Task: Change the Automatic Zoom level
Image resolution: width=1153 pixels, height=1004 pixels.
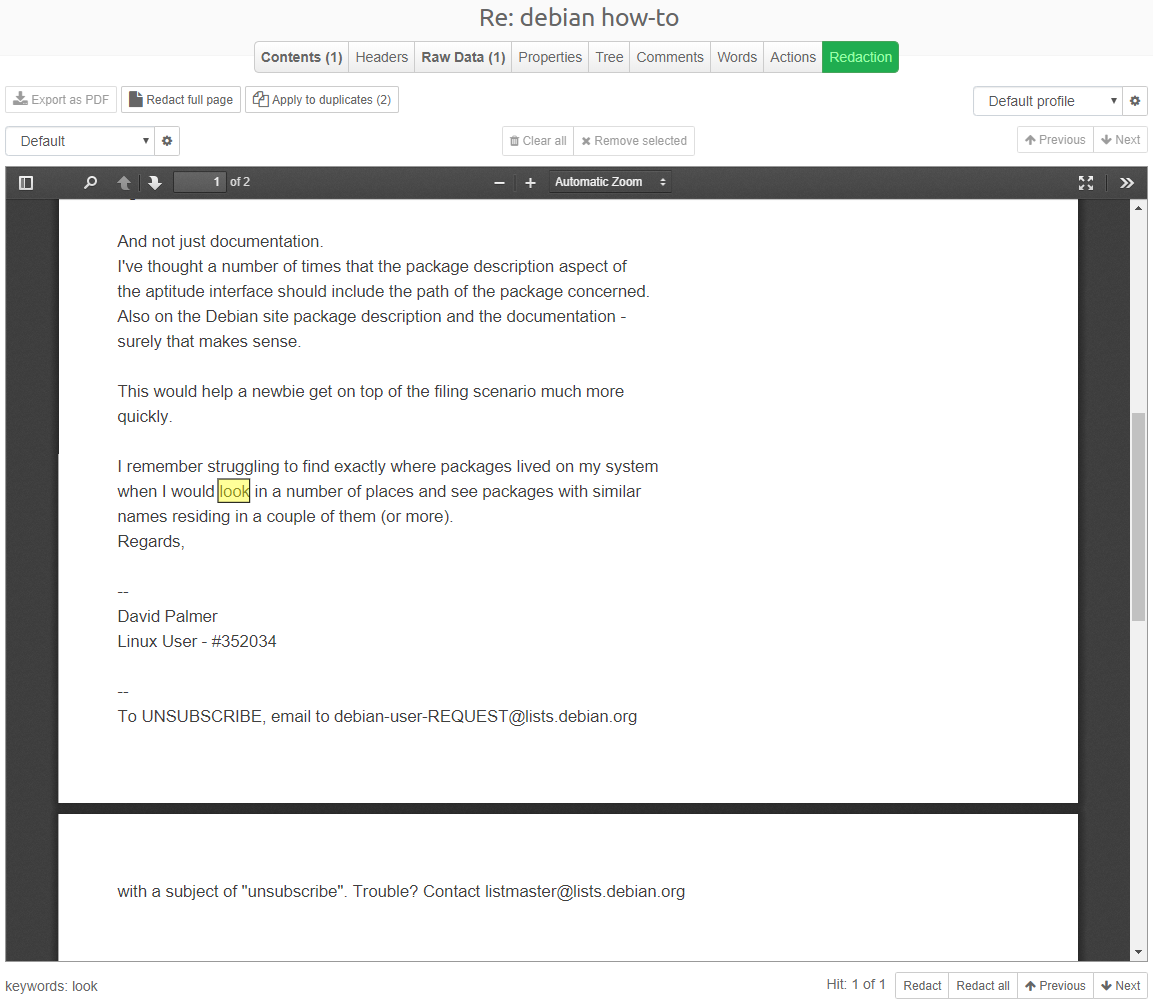Action: [x=610, y=182]
